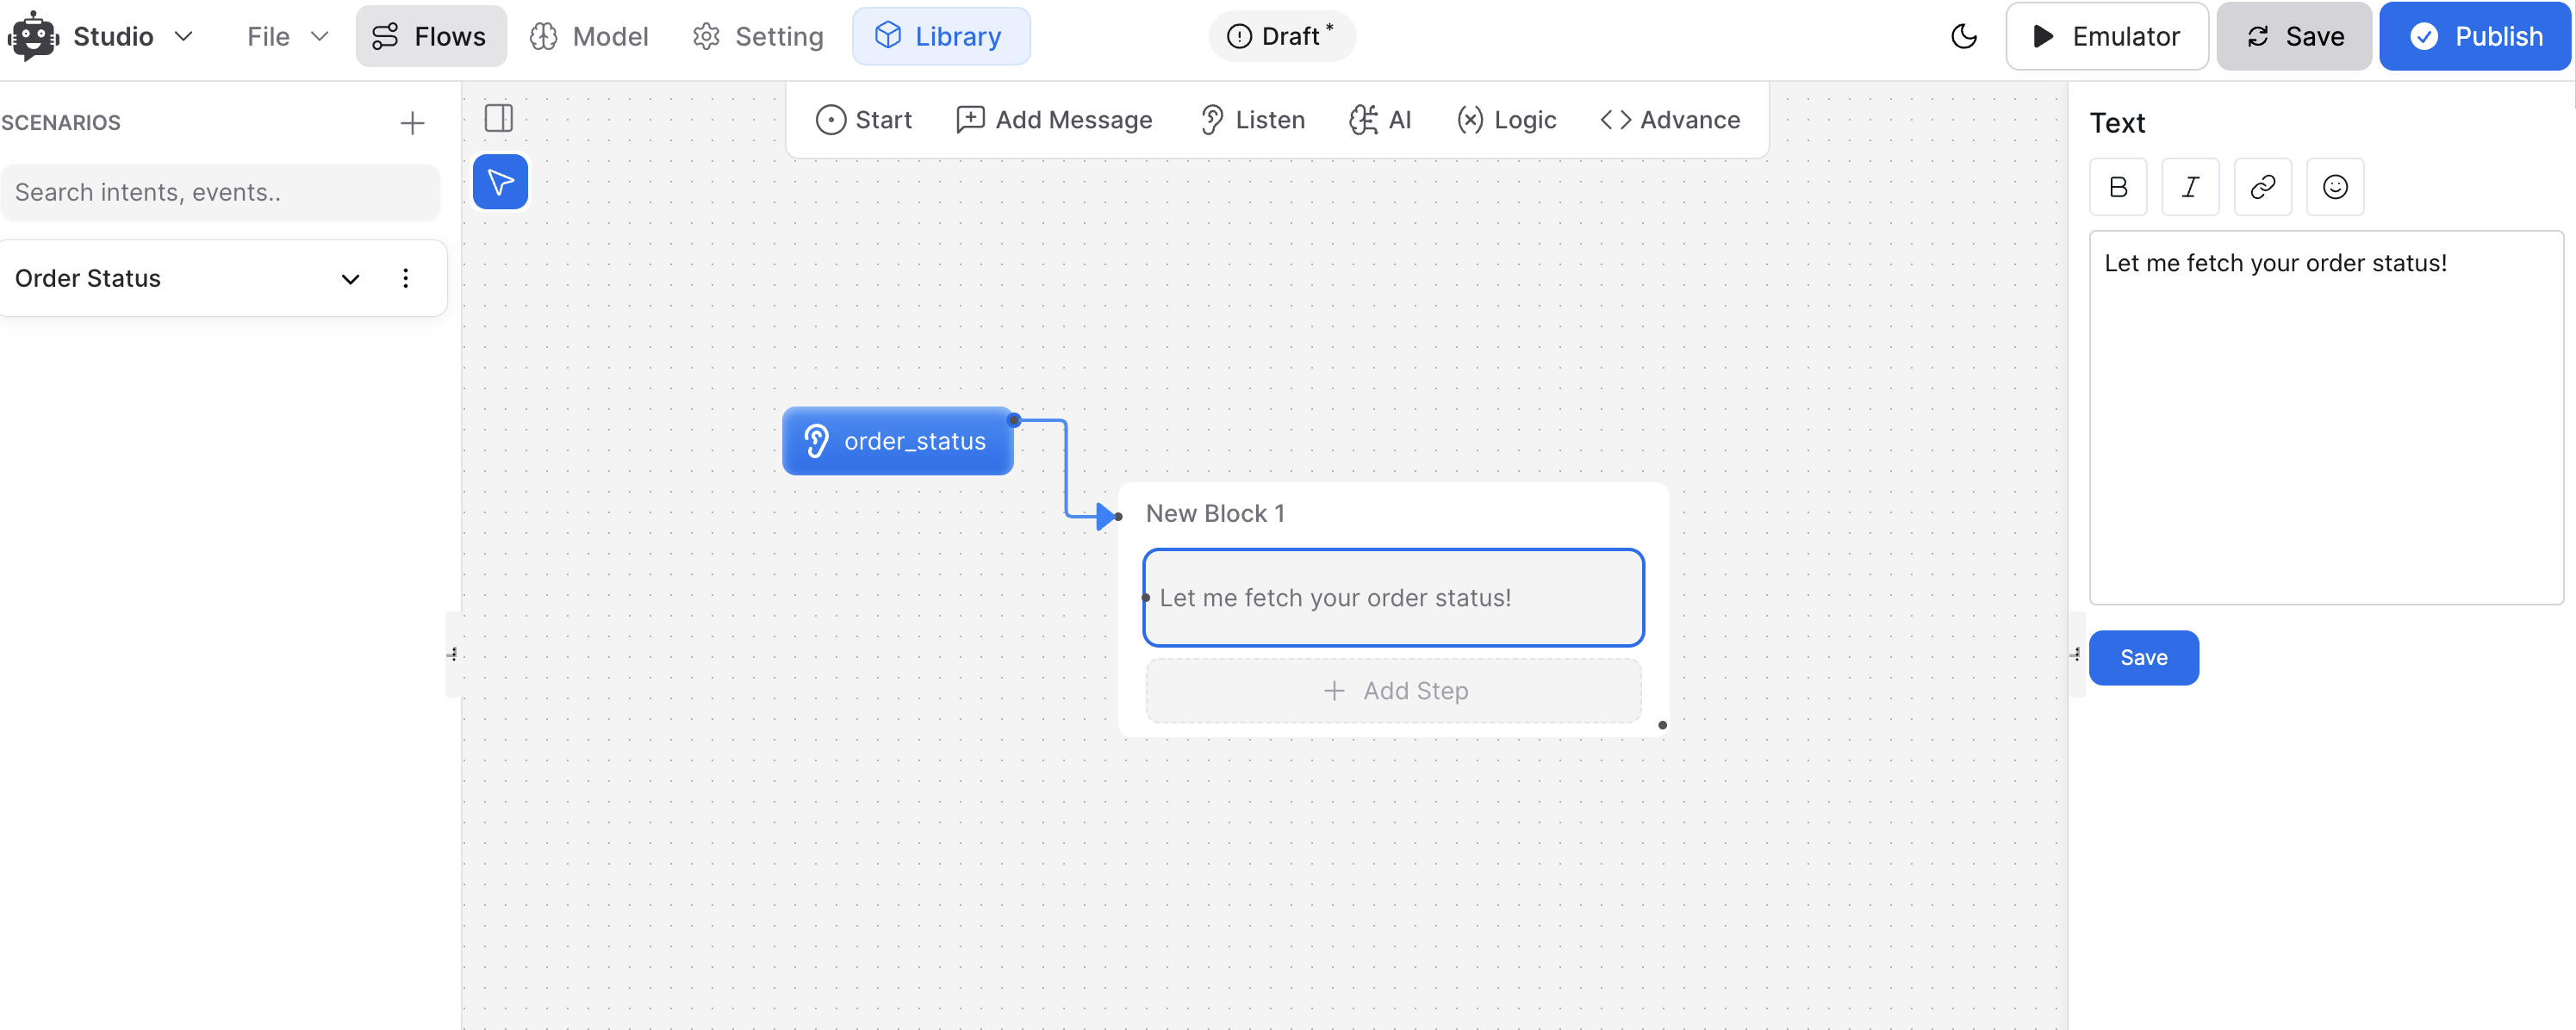Toggle bold formatting in Text panel
2576x1030 pixels.
[x=2118, y=187]
